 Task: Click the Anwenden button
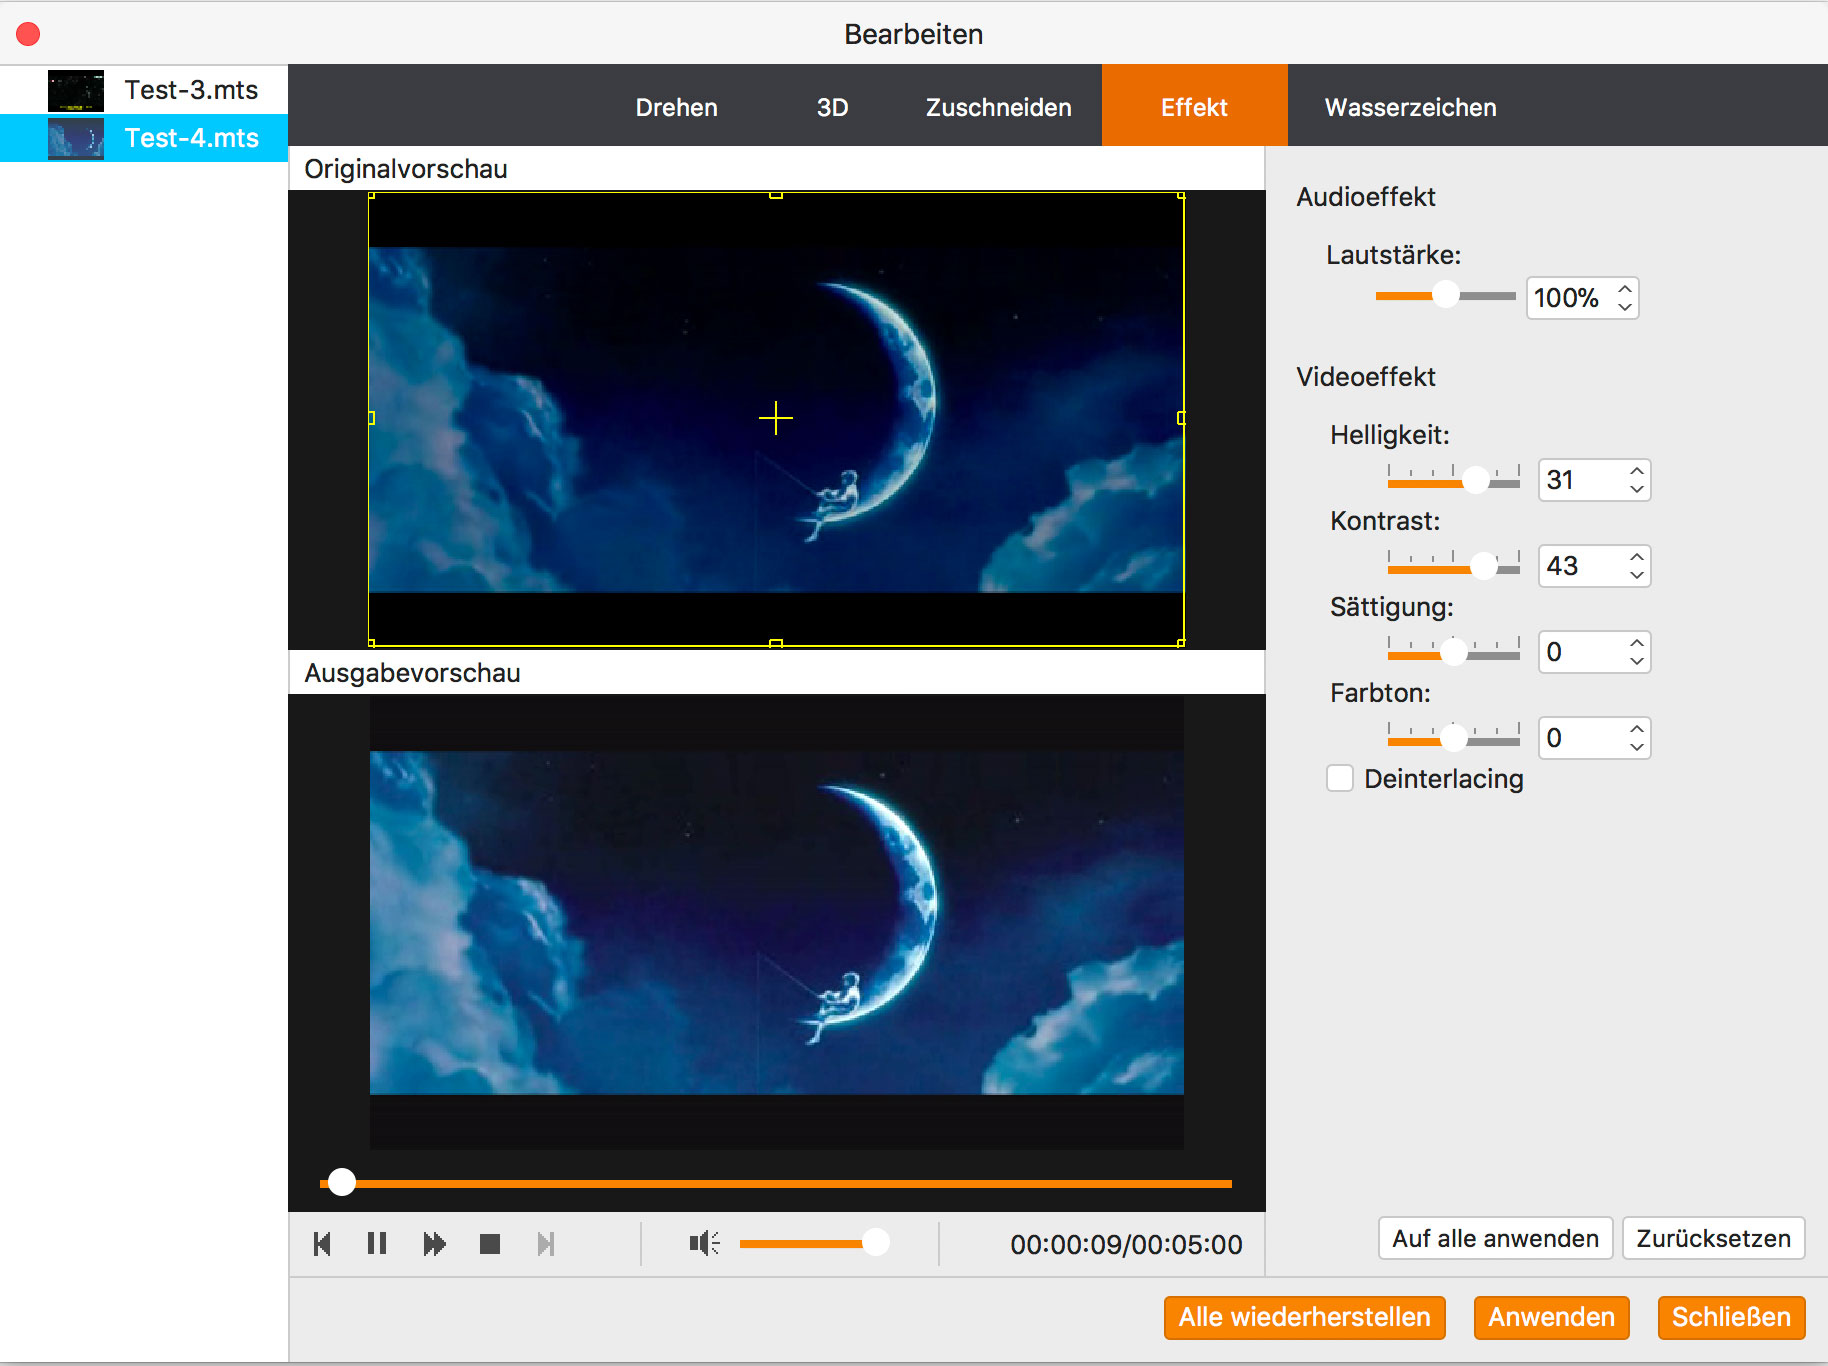[1552, 1317]
